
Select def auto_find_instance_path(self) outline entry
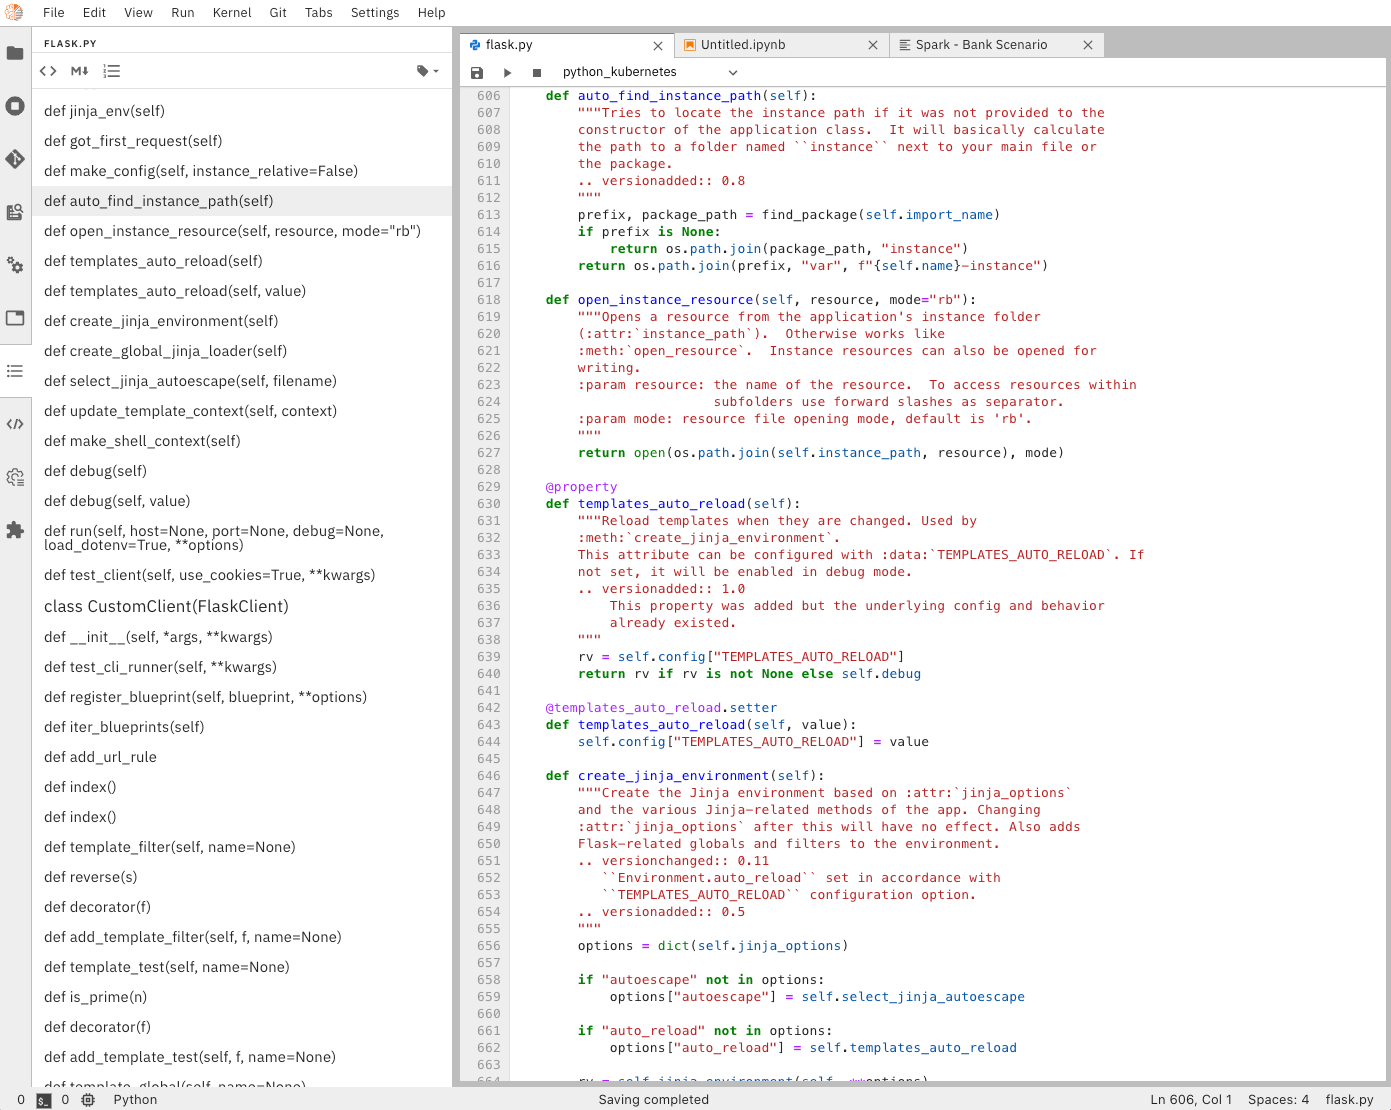click(x=241, y=201)
